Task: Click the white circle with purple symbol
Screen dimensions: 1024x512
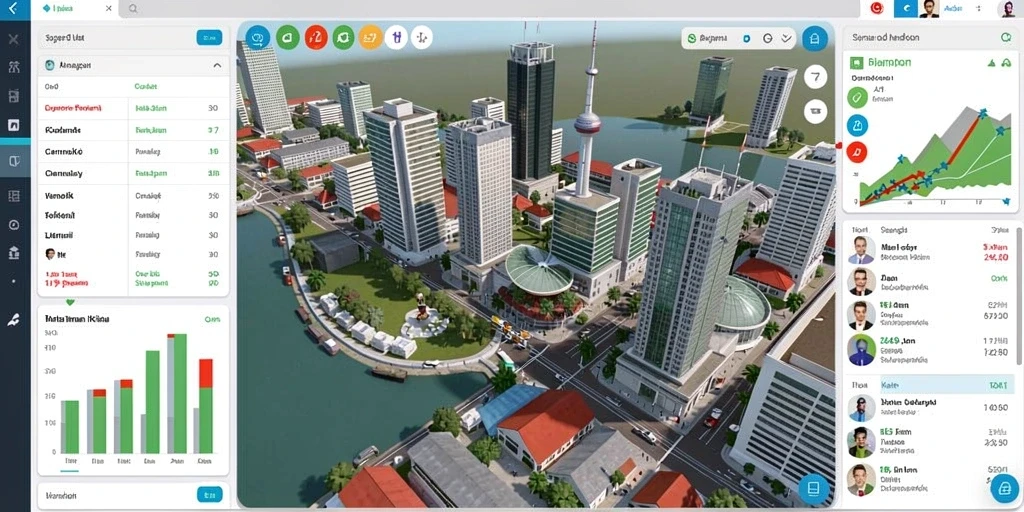Action: point(396,37)
